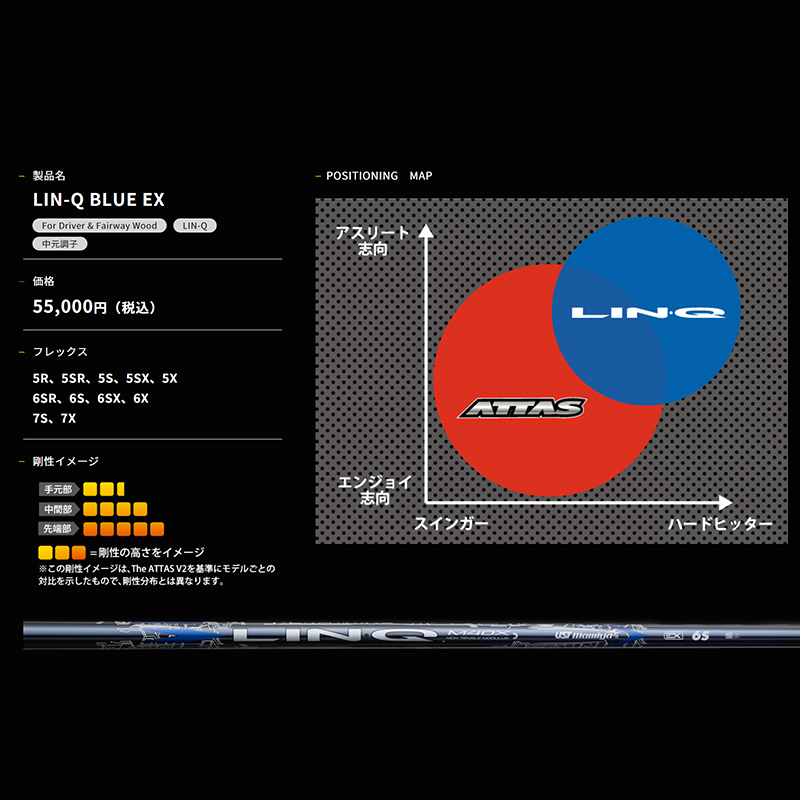Click the UST Mamiya logo on shaft

click(x=587, y=635)
